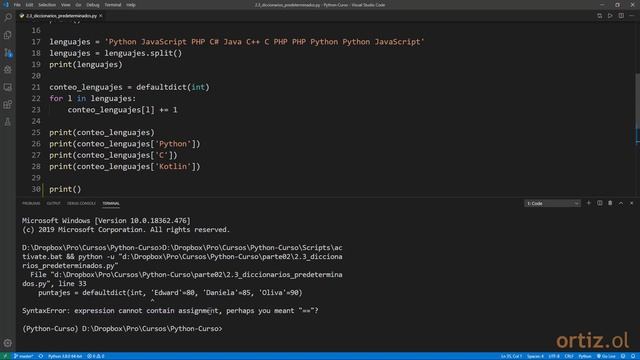Image resolution: width=640 pixels, height=360 pixels.
Task: Click the CRLF end-of-line indicator
Action: coord(569,356)
